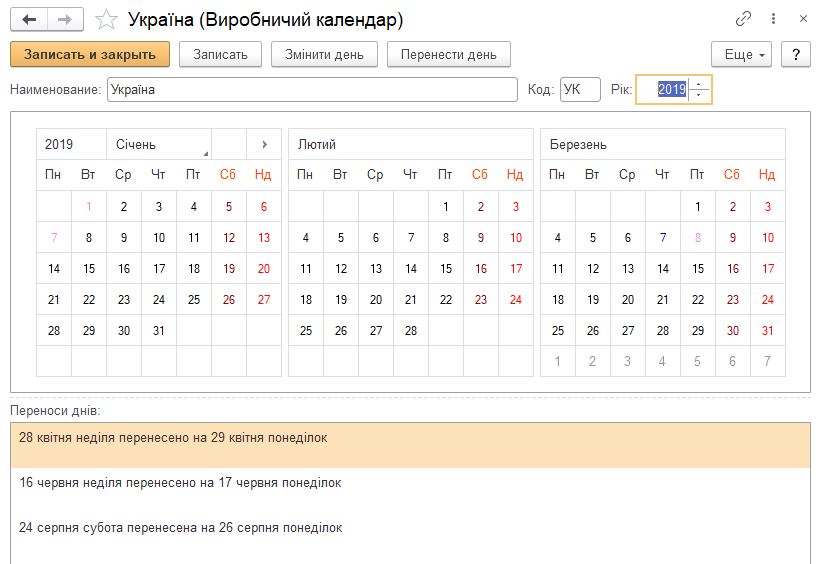Click Записать и закрыть button
The height and width of the screenshot is (564, 827).
(x=90, y=54)
